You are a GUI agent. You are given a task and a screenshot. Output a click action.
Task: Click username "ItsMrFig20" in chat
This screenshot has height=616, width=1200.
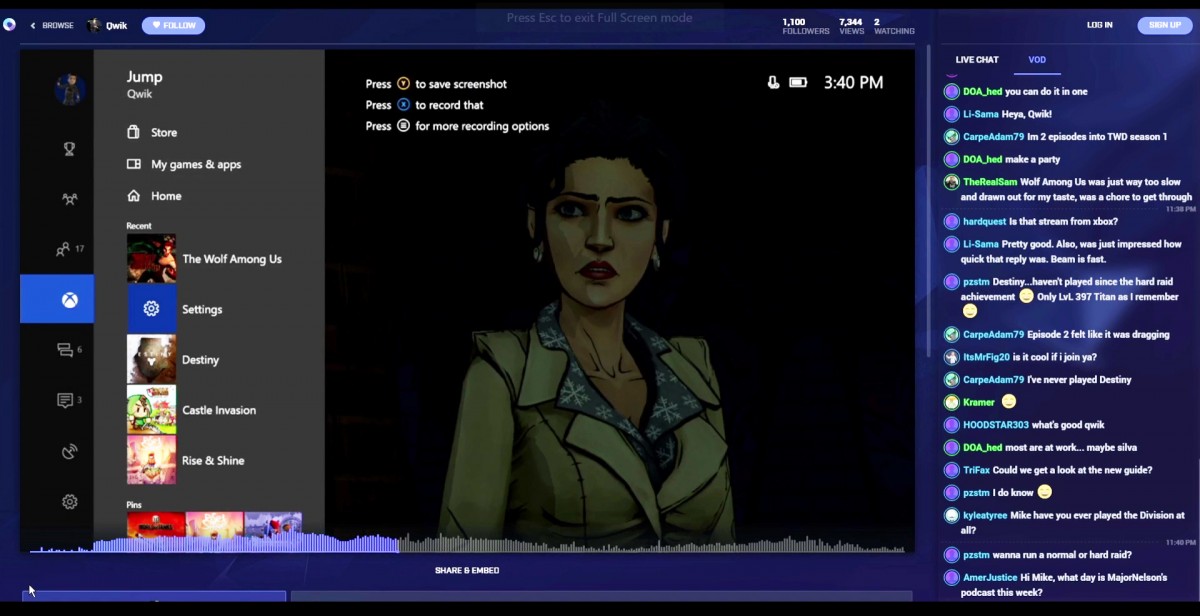[x=986, y=357]
